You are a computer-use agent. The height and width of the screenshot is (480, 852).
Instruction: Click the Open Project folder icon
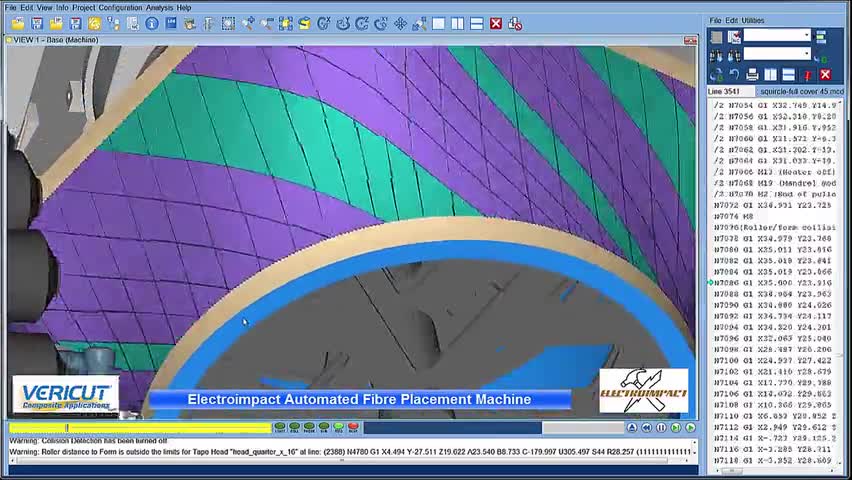(18, 23)
